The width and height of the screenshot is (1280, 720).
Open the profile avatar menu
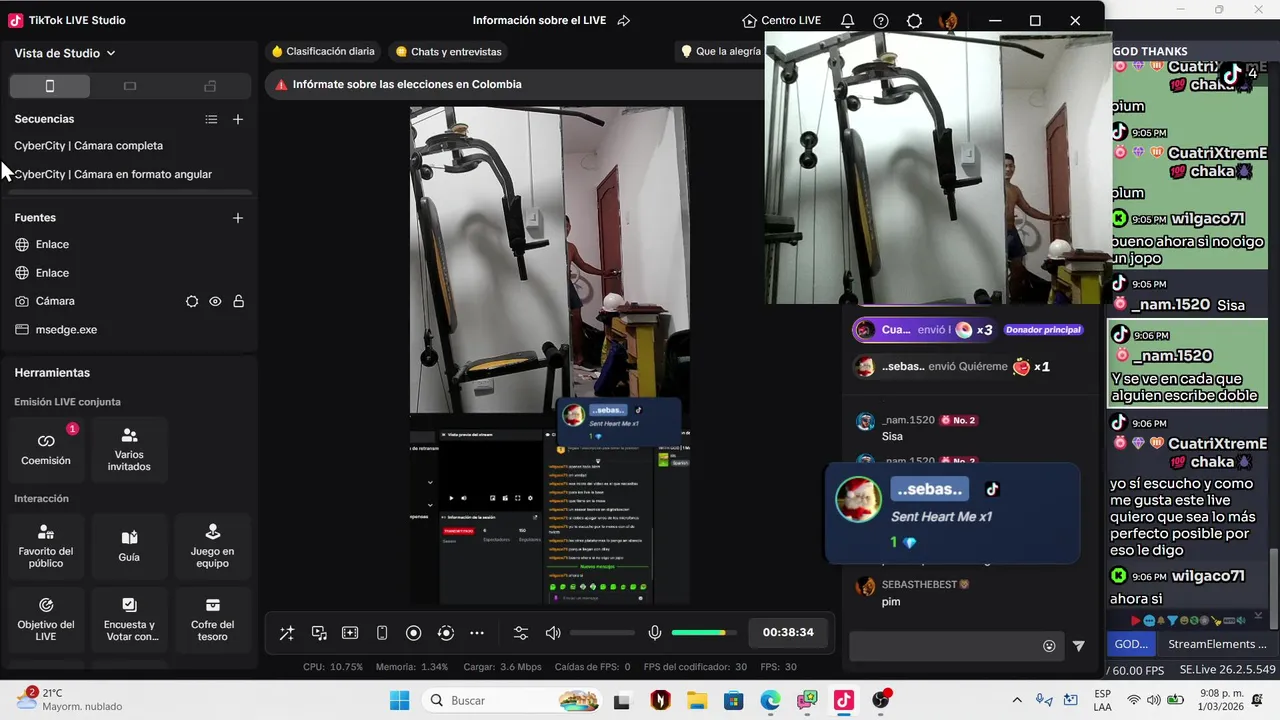coord(949,20)
